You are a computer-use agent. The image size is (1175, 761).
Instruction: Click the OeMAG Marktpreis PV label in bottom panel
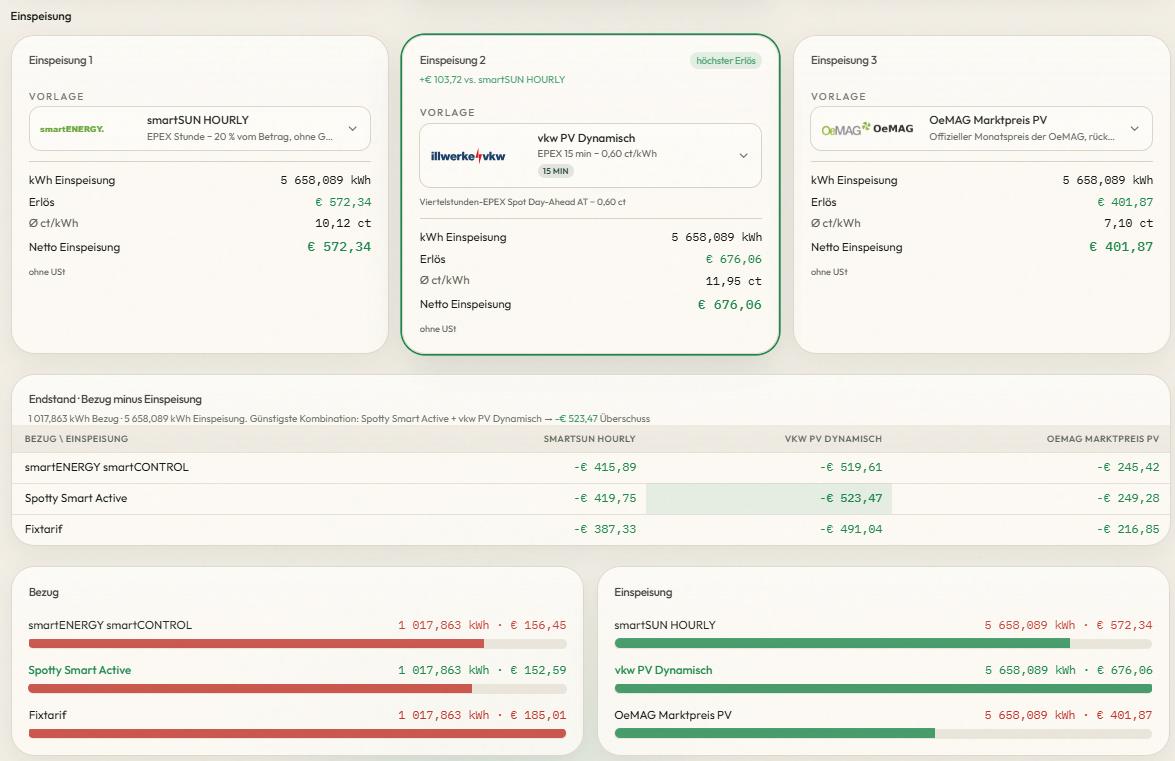pyautogui.click(x=673, y=715)
